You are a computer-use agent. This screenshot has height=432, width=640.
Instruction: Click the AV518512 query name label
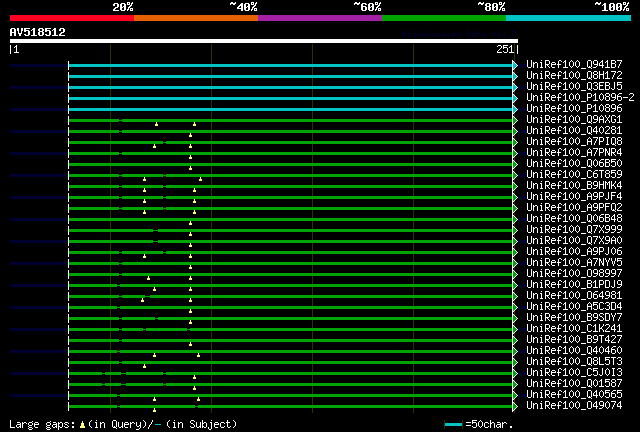38,32
